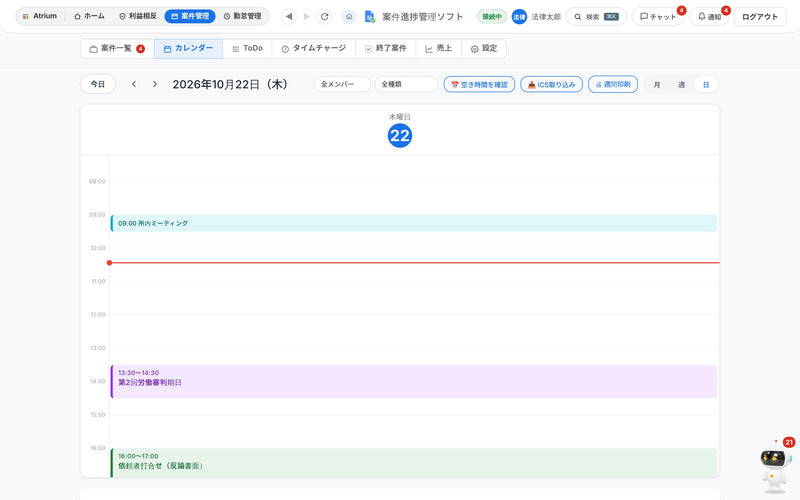The image size is (800, 500).
Task: Click 空き時間を確認 button
Action: pyautogui.click(x=479, y=84)
